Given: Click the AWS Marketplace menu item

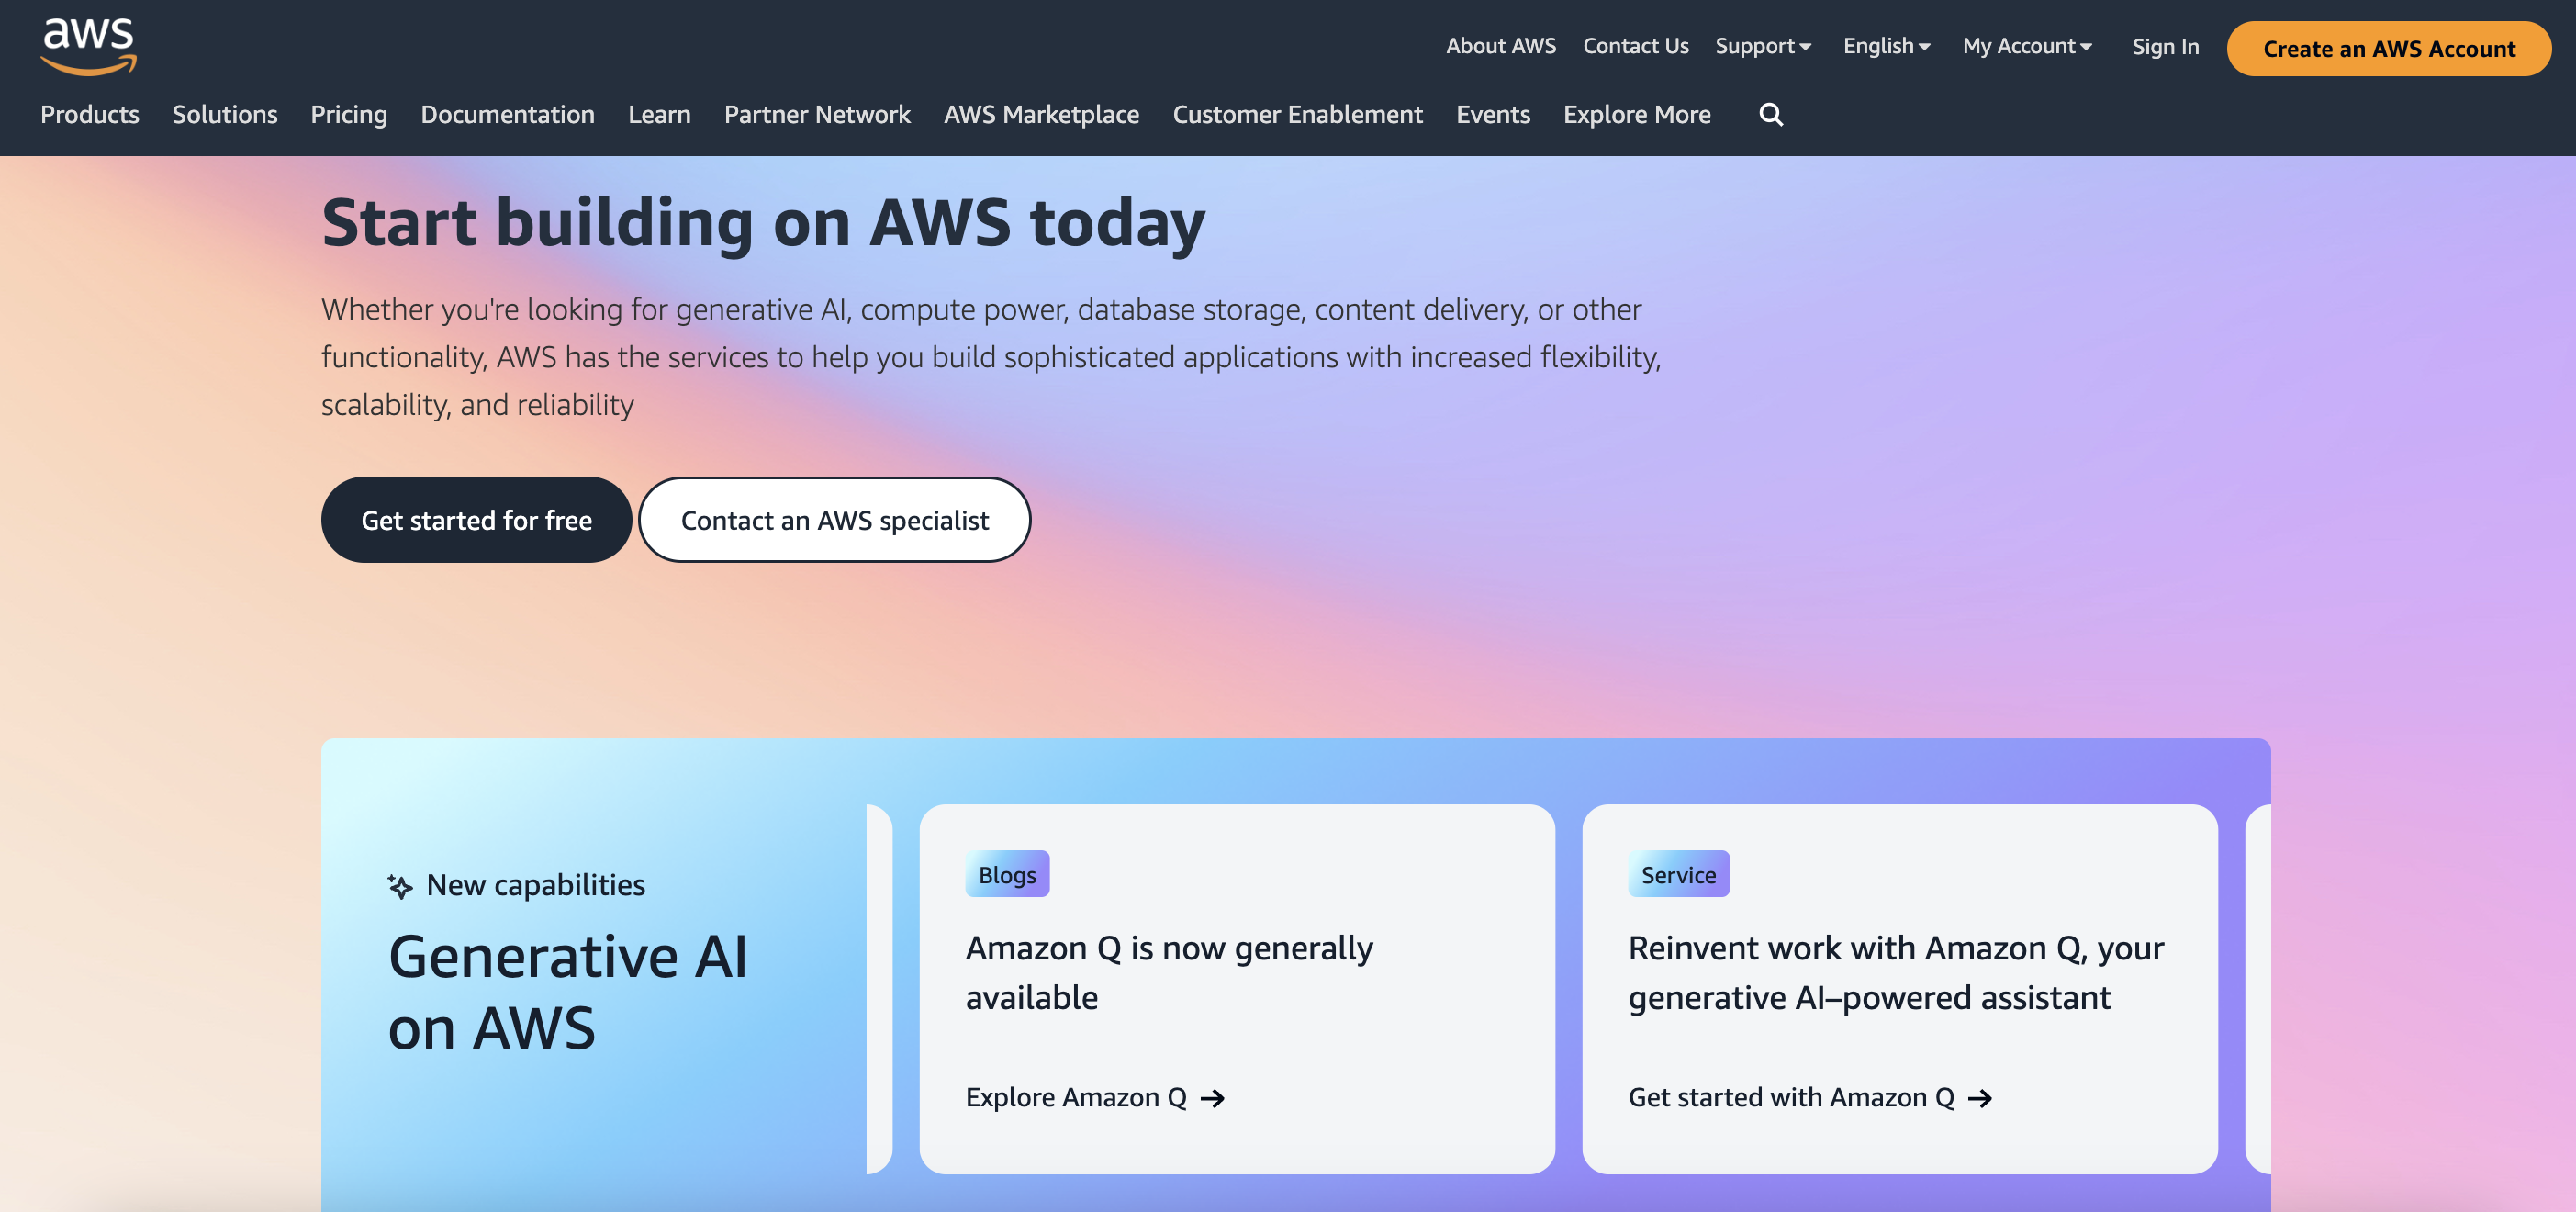Looking at the screenshot, I should coord(1040,115).
